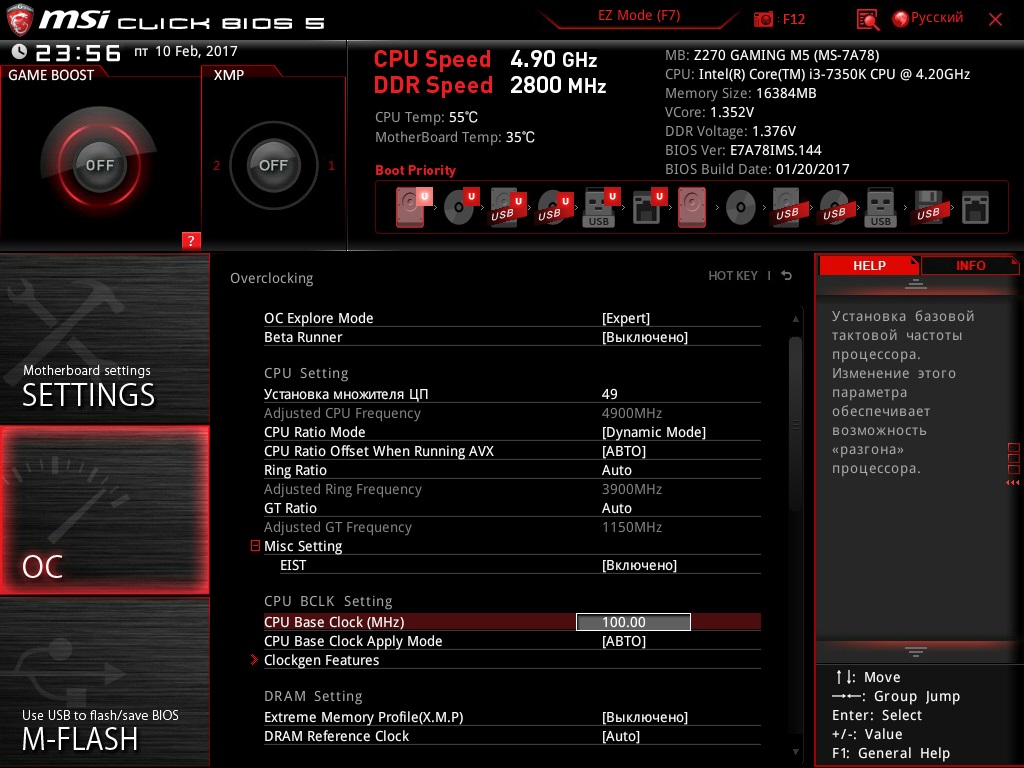Exit BIOS with the red X icon

point(995,20)
